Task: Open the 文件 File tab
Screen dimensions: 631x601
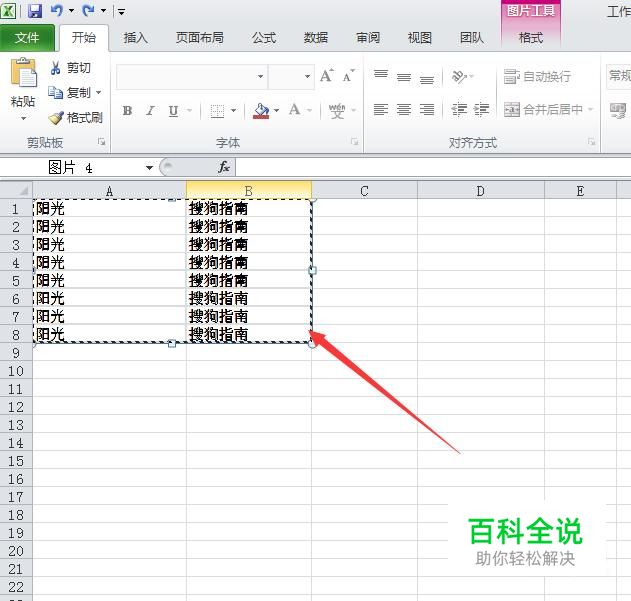Action: click(x=27, y=38)
